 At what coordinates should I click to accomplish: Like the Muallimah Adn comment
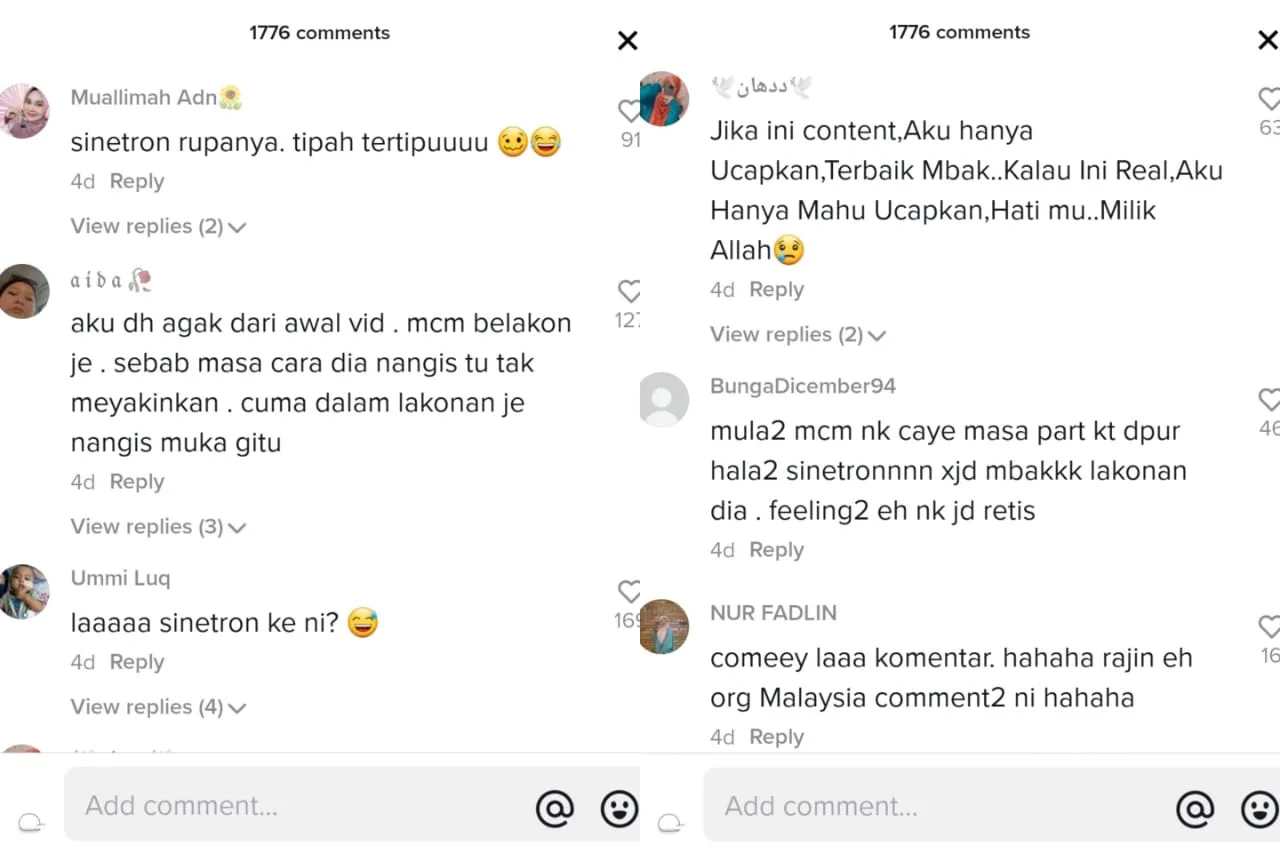[629, 111]
